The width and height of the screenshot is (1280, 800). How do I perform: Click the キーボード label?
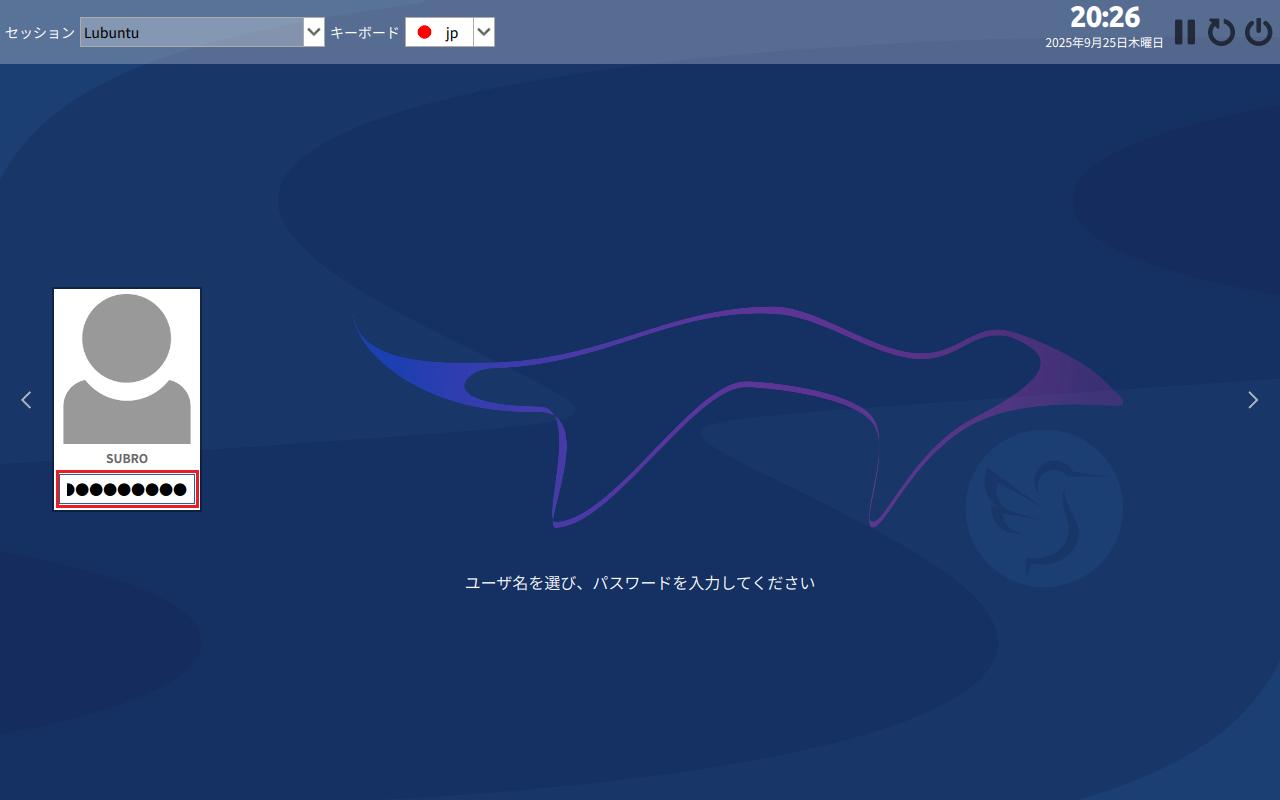365,32
